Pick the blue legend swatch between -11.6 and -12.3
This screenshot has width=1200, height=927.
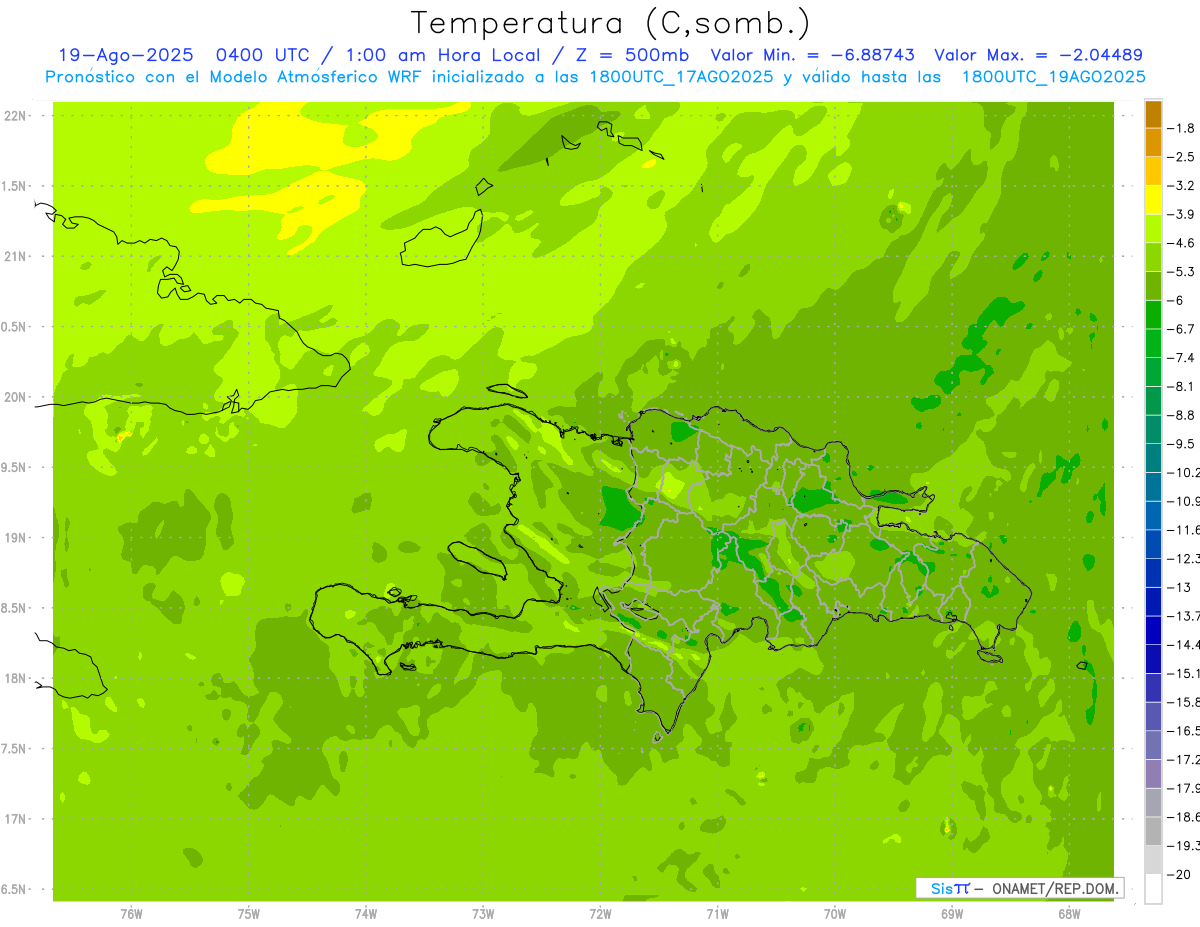(1153, 544)
